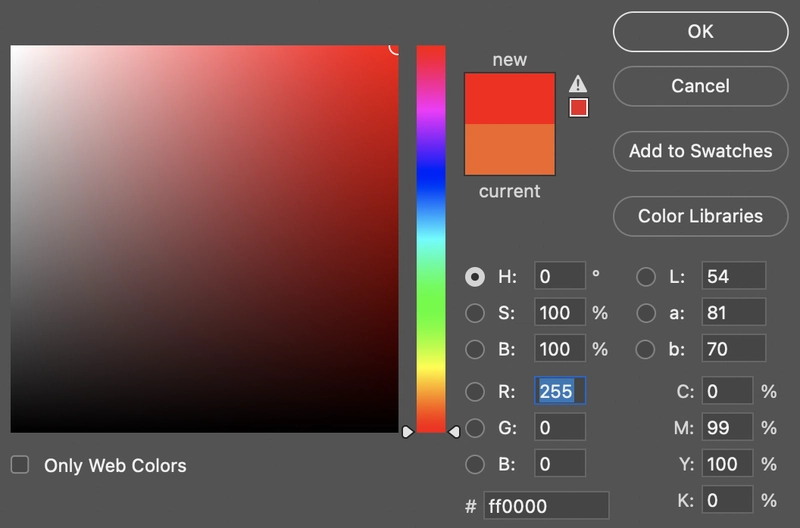Image resolution: width=800 pixels, height=528 pixels.
Task: Select the R red radio button
Action: (475, 392)
